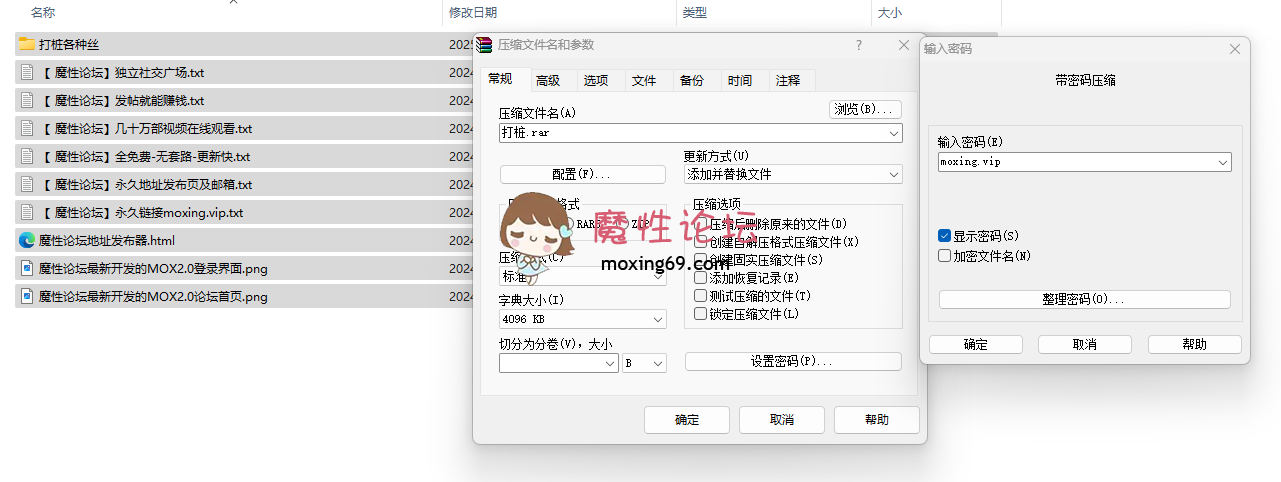
Task: Switch to the 高级 tab
Action: 548,81
